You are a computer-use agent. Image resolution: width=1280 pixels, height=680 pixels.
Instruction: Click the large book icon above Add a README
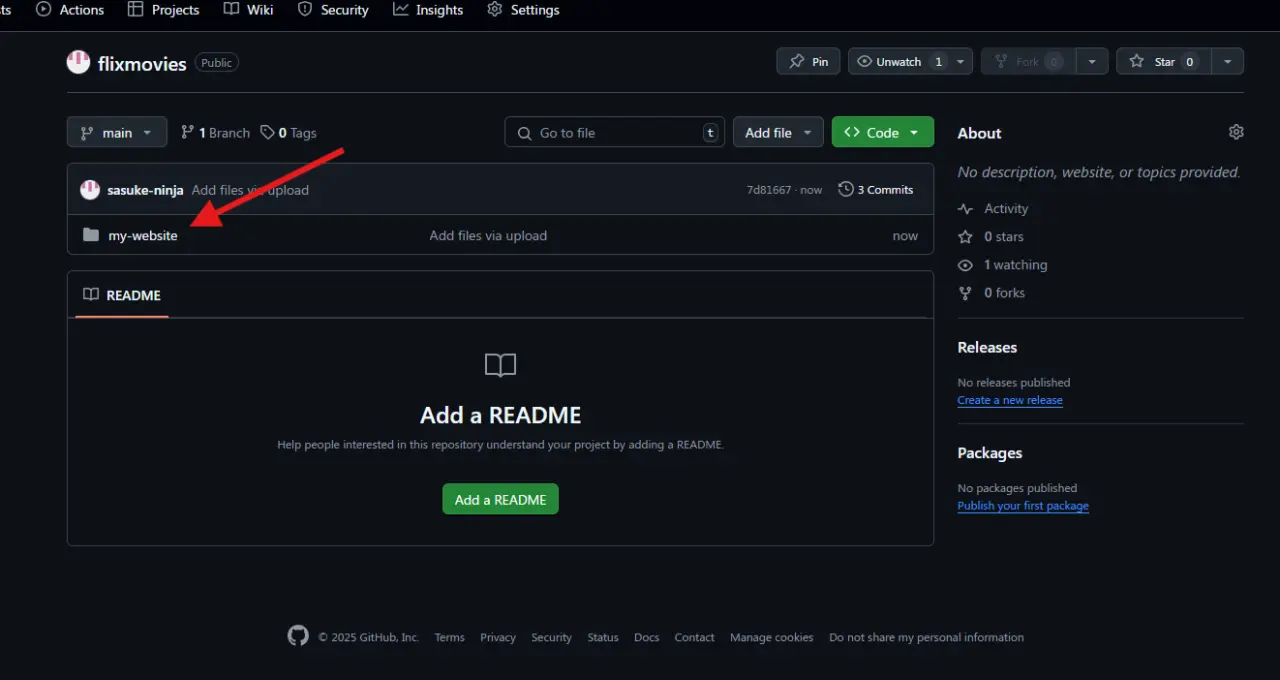tap(500, 365)
